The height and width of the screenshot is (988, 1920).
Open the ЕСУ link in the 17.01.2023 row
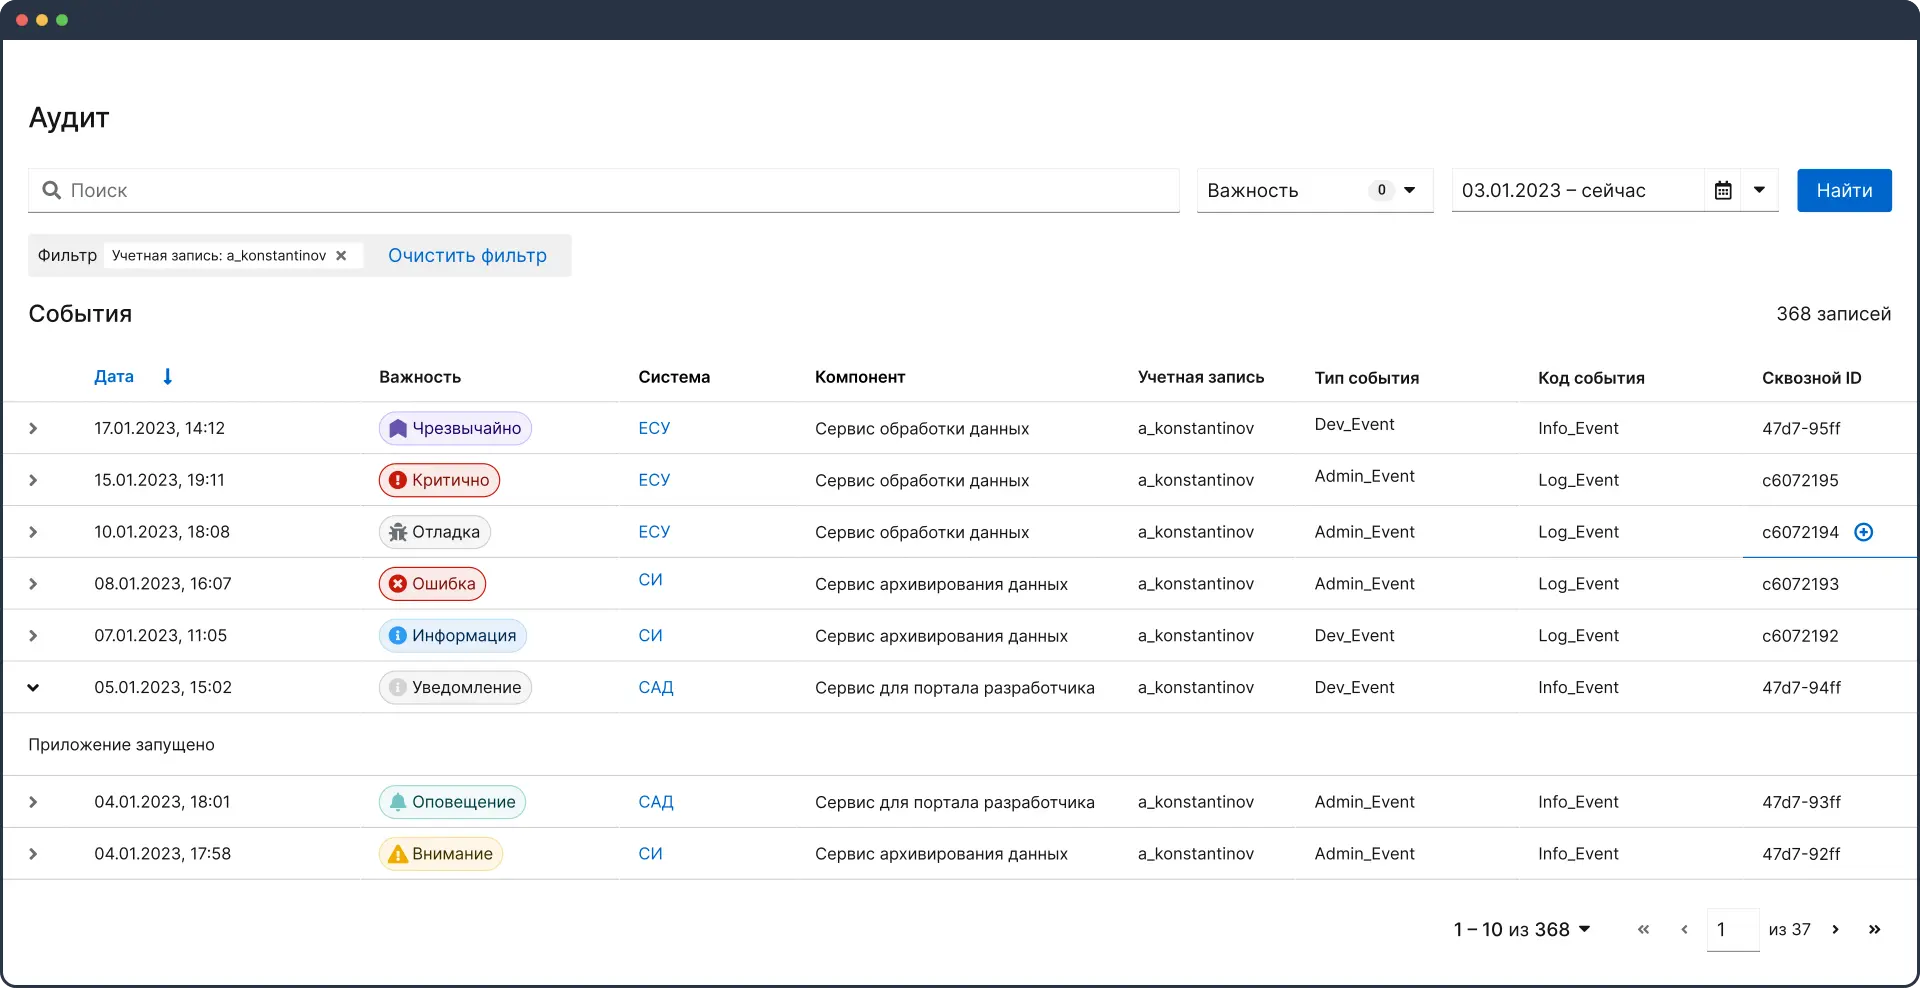pyautogui.click(x=654, y=428)
